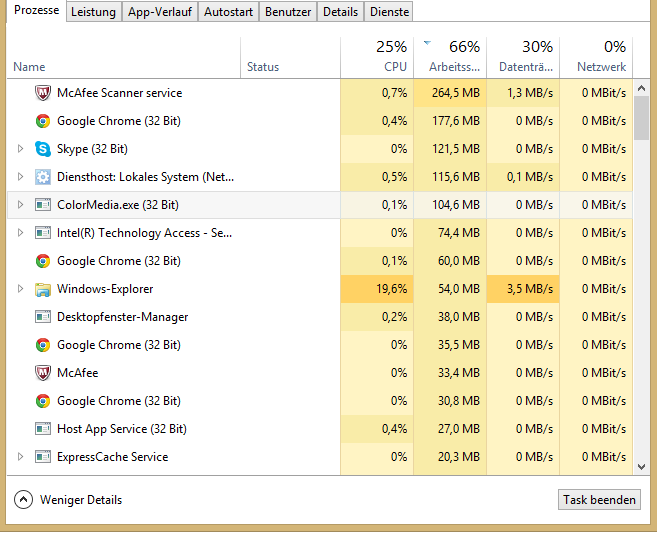Sort by Arbeitsspeicher column header
The image size is (657, 534).
450,57
